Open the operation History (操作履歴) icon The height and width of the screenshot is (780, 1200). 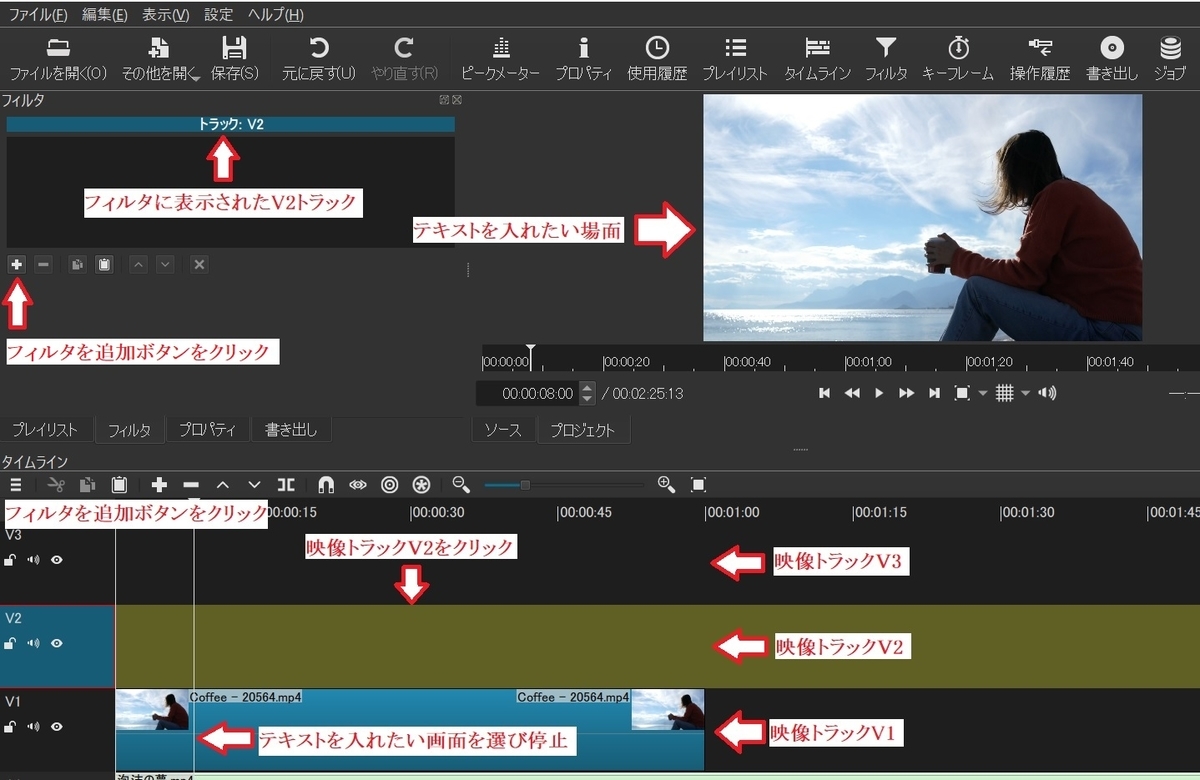pyautogui.click(x=1040, y=47)
